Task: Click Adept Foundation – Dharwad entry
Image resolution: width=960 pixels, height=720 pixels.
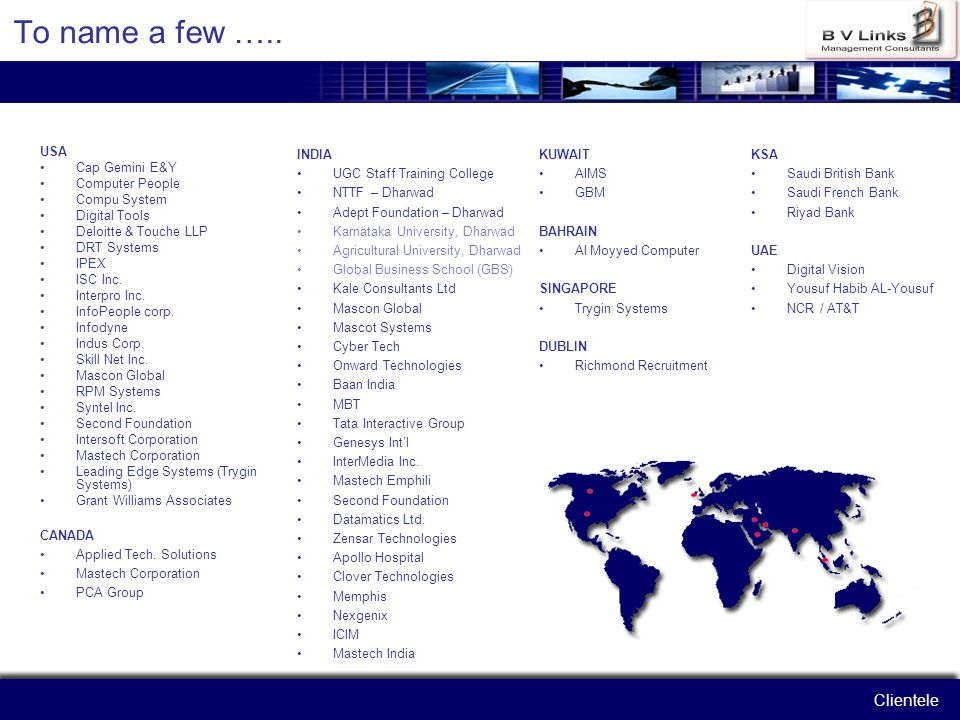Action: click(x=418, y=212)
